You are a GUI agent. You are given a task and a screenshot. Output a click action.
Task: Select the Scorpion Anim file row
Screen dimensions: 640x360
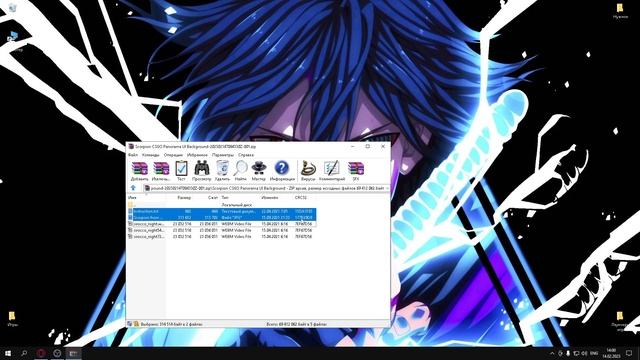pos(221,218)
